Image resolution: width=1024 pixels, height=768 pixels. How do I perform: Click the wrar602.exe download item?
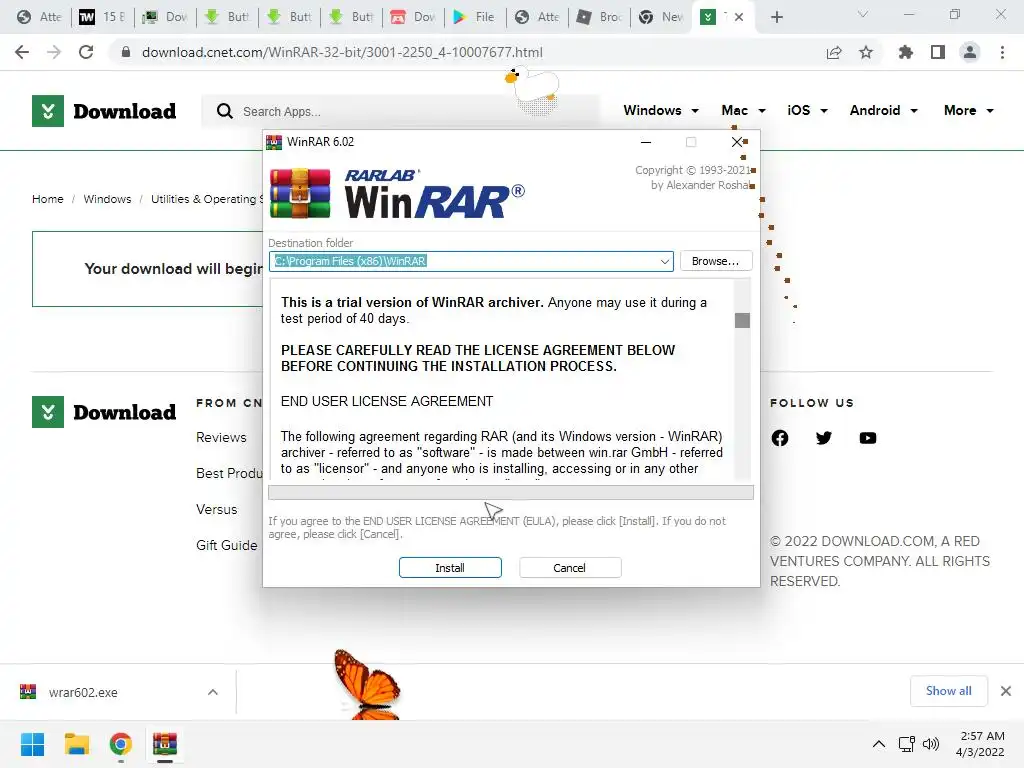83,692
